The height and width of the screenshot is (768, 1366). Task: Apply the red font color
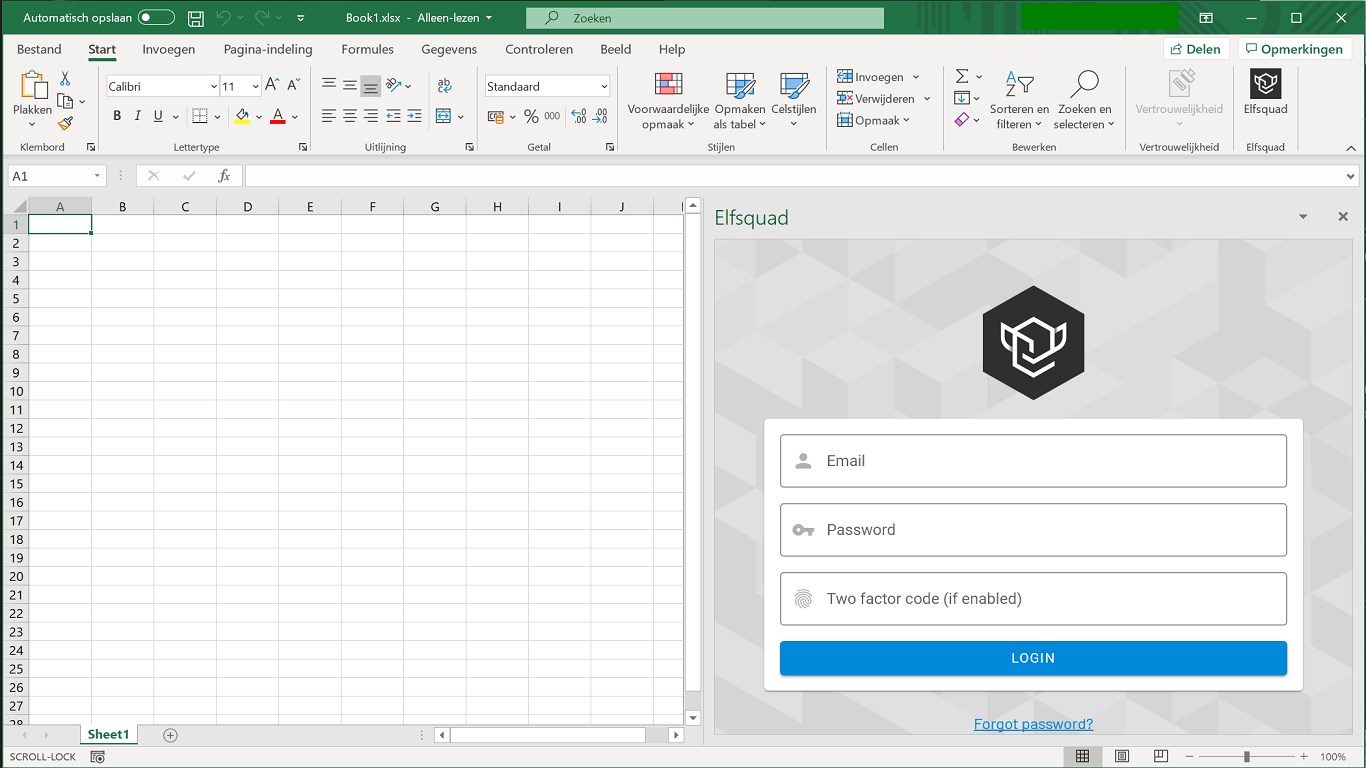(x=278, y=117)
